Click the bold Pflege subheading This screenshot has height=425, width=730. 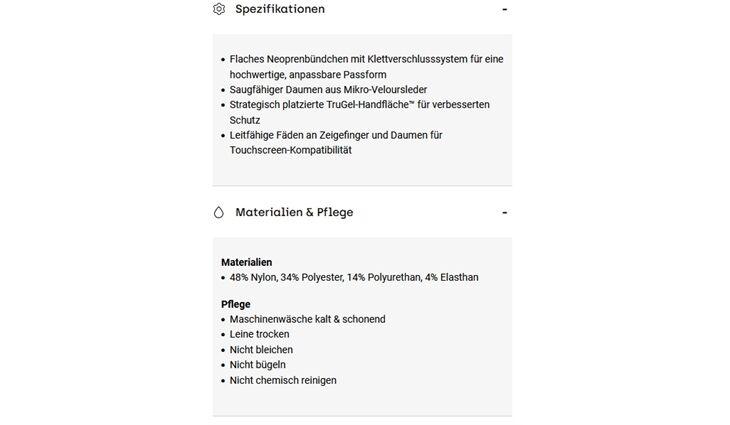tap(236, 304)
